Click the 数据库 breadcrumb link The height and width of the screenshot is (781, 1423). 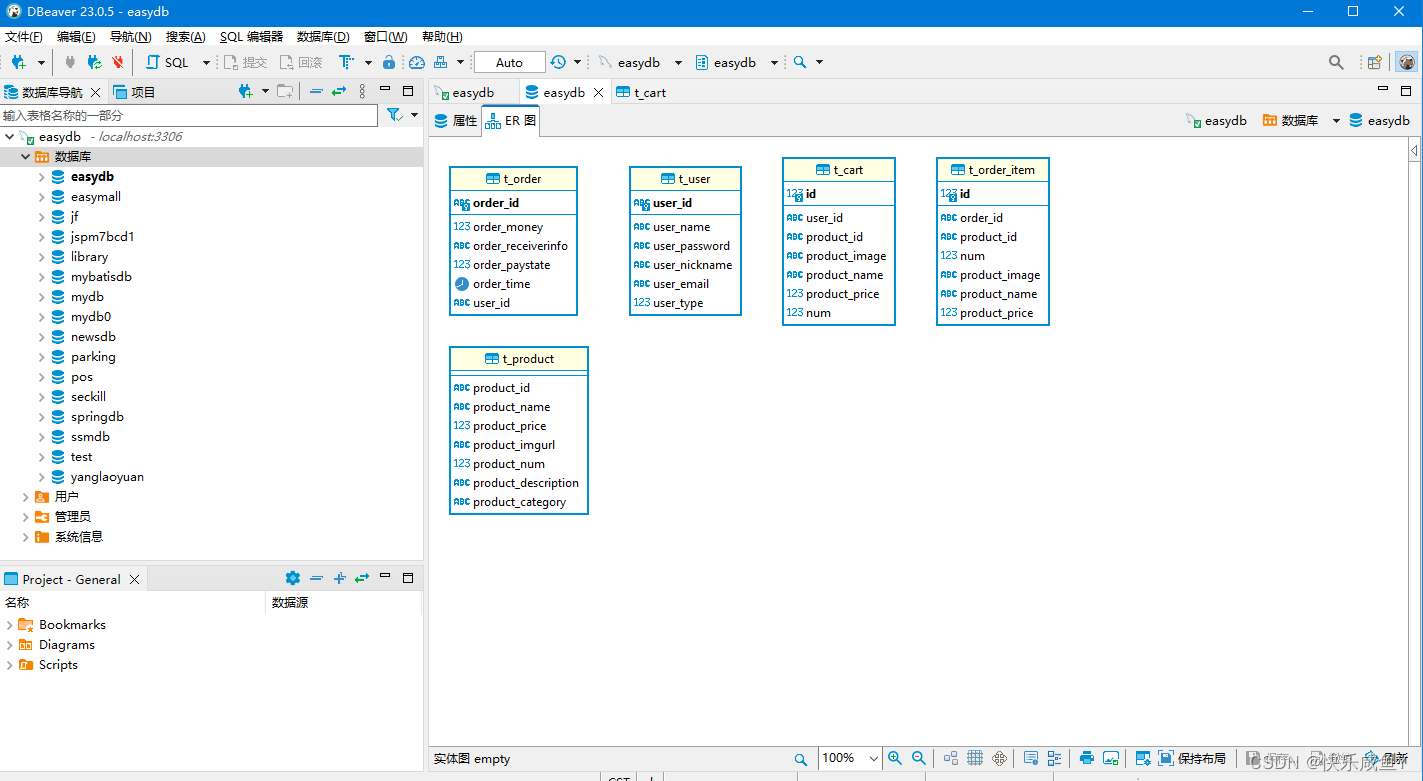pos(1290,120)
